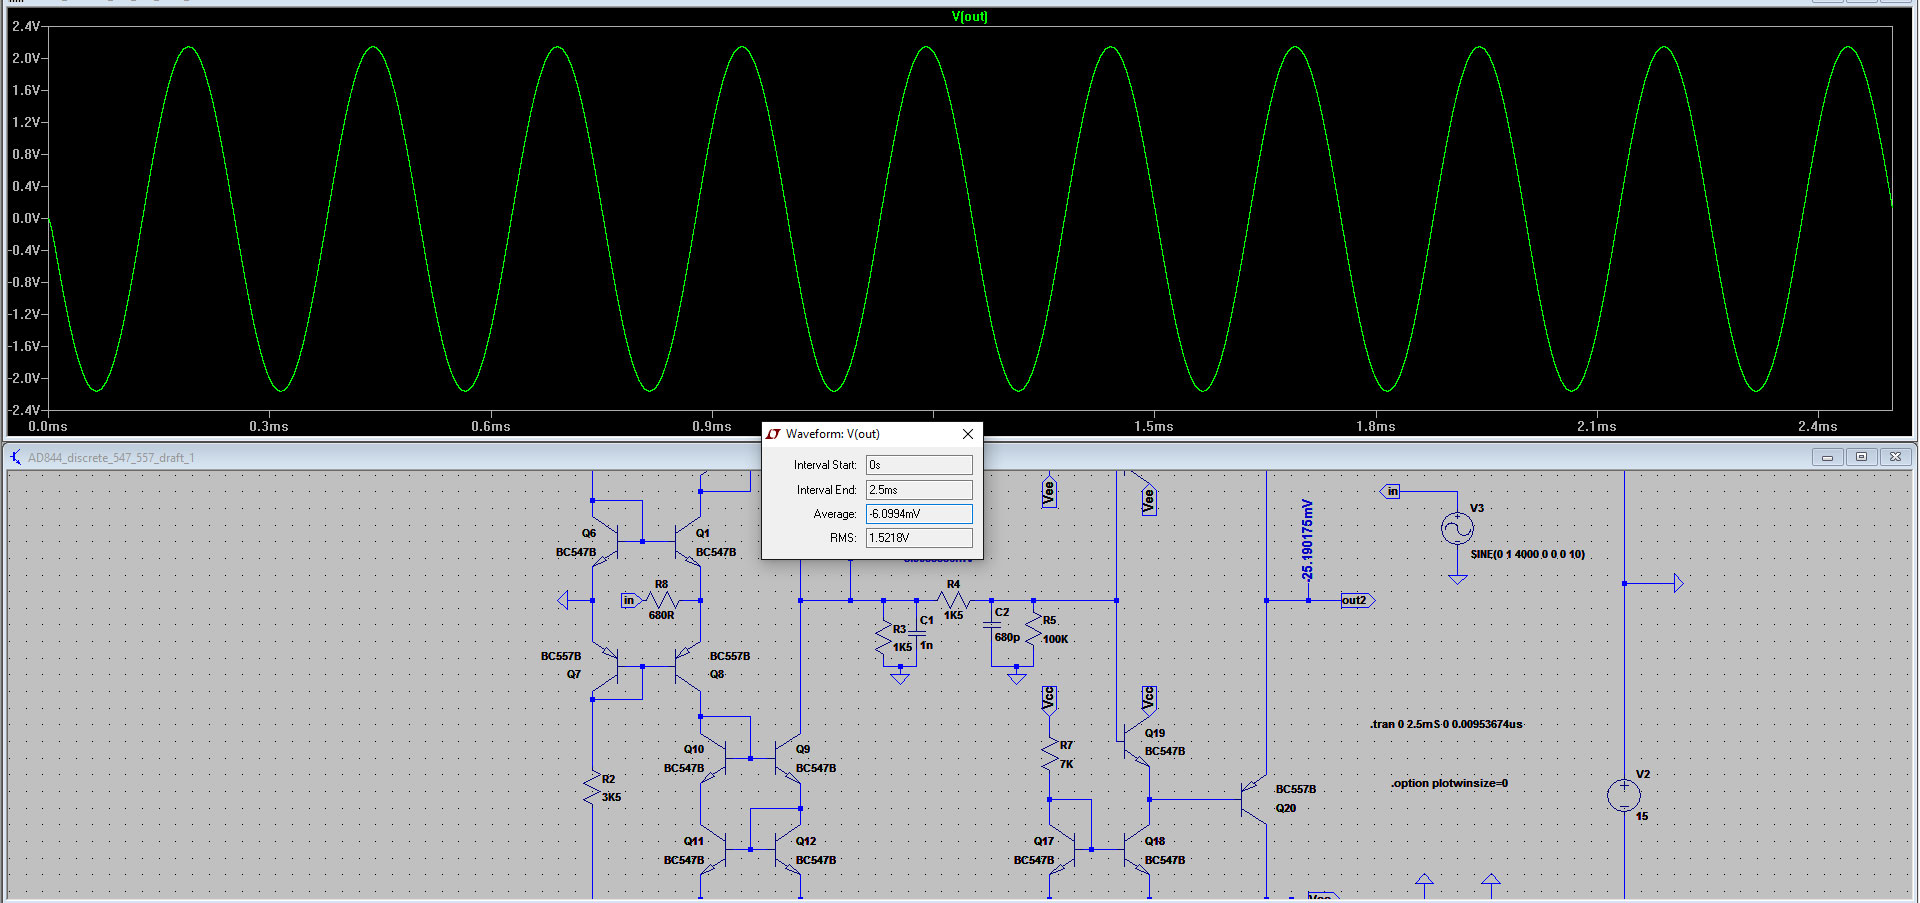
Task: Click the 2.4ms label on the time axis
Action: coord(1818,426)
